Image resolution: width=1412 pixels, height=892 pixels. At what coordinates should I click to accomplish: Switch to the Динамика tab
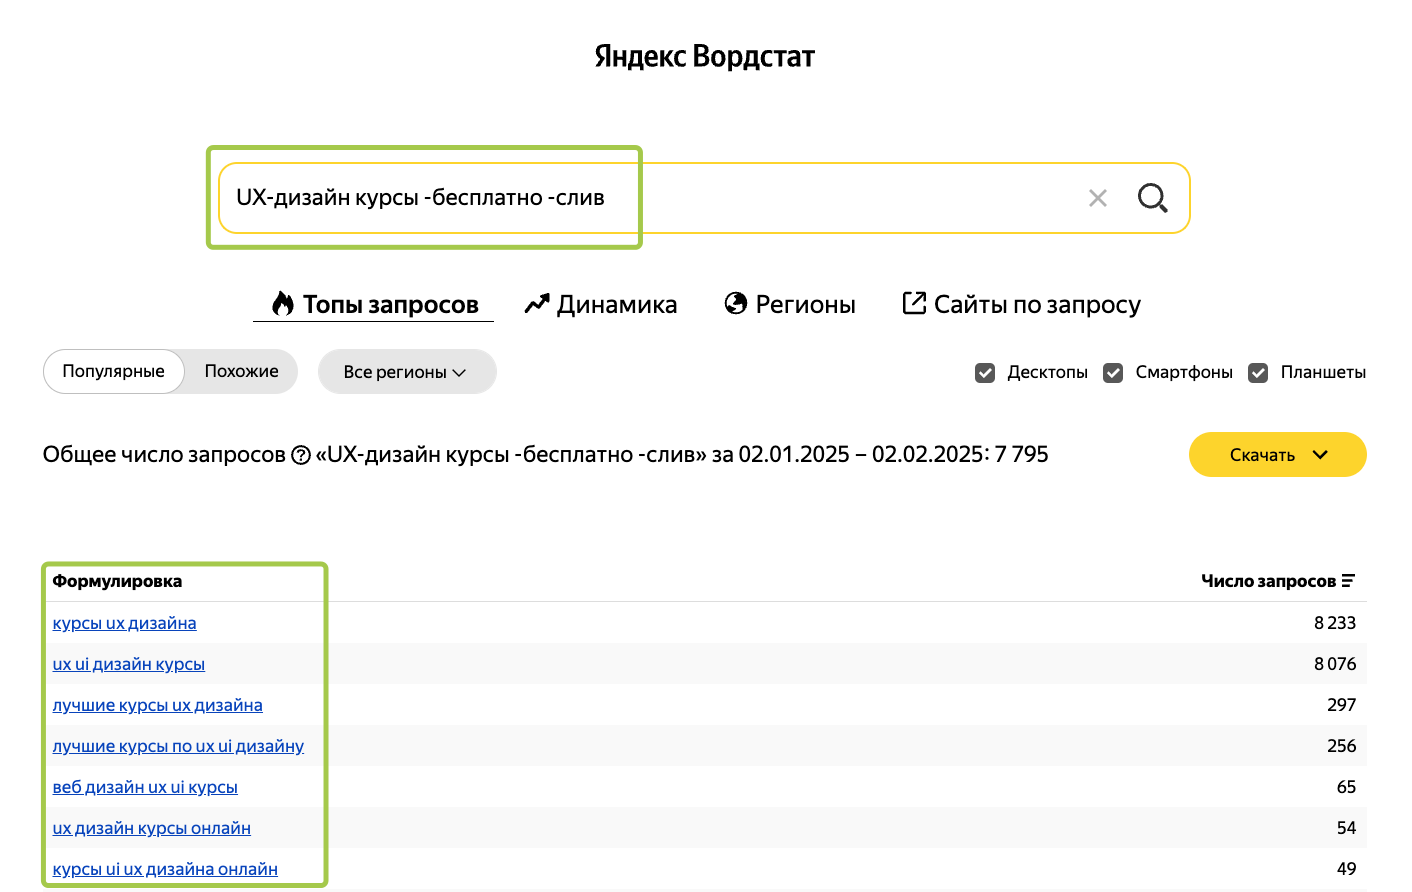click(x=601, y=304)
